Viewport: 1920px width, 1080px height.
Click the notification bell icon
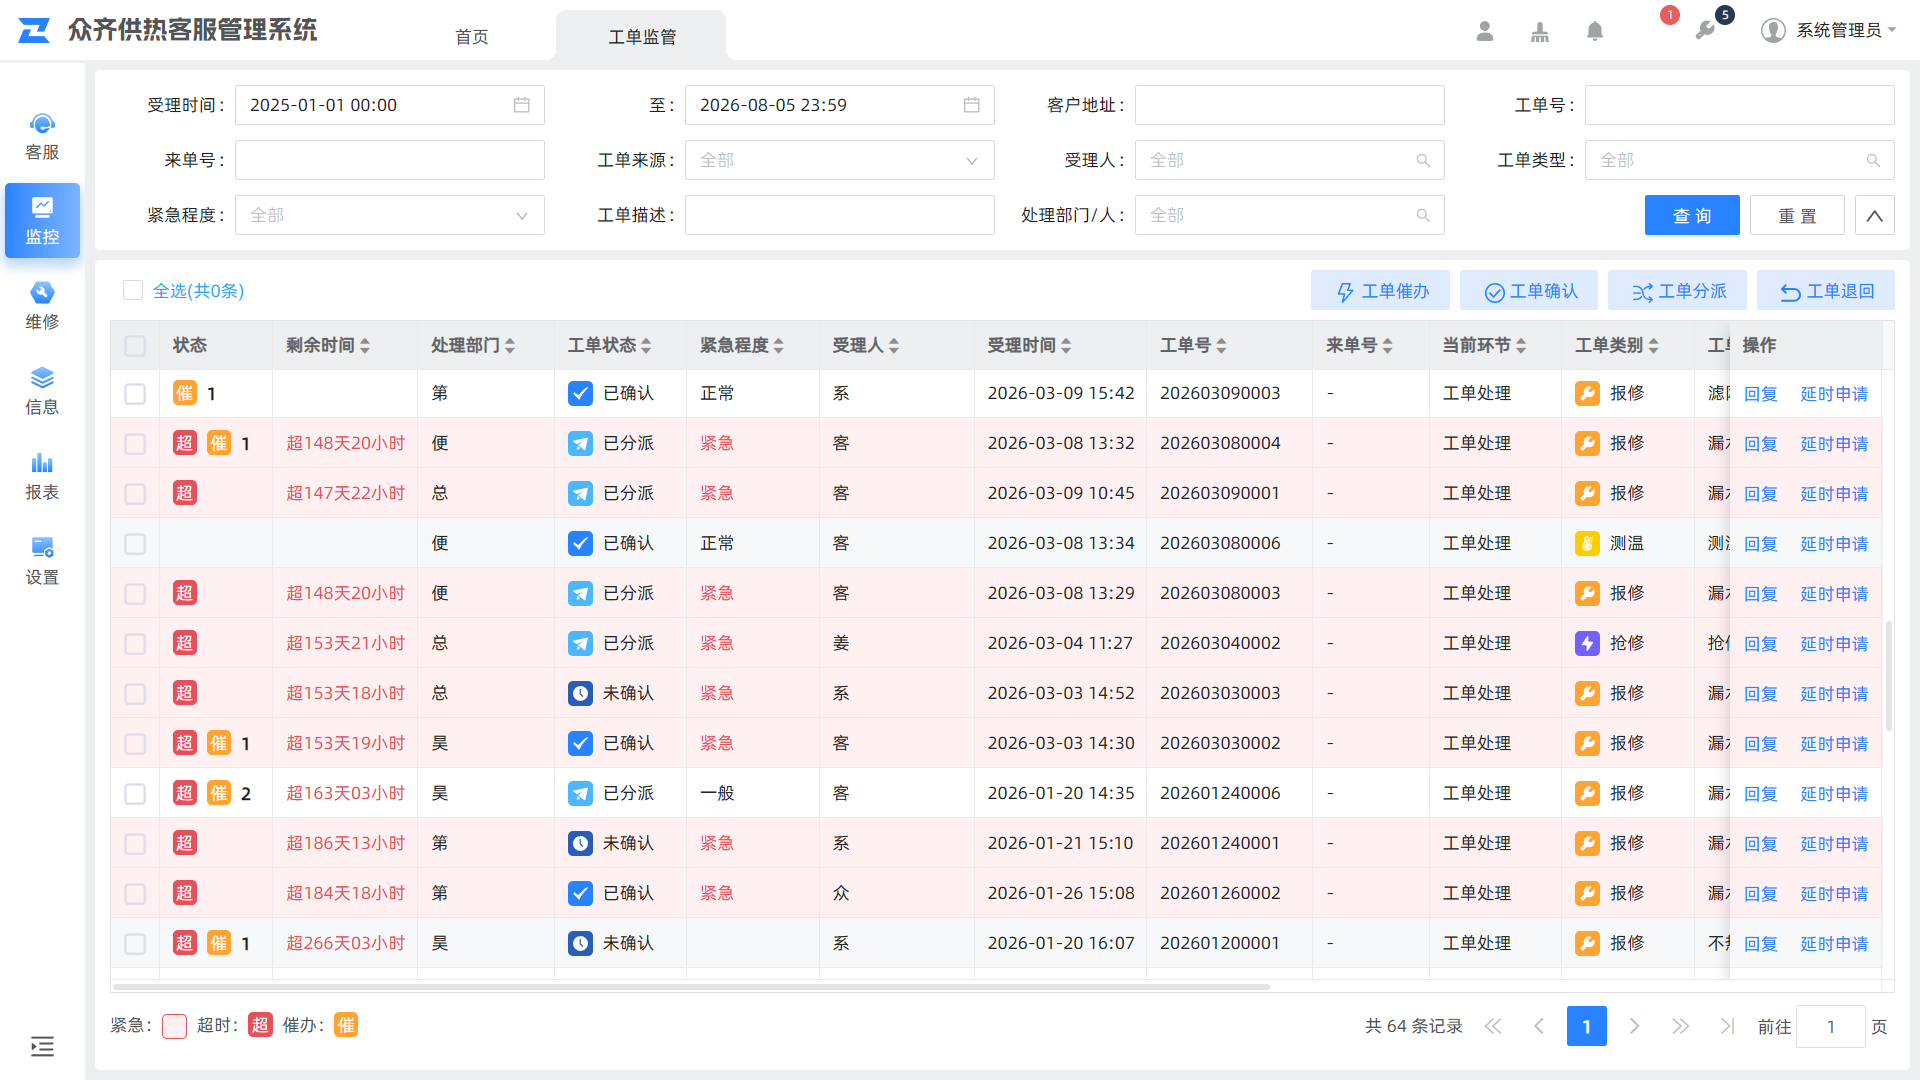click(x=1595, y=31)
